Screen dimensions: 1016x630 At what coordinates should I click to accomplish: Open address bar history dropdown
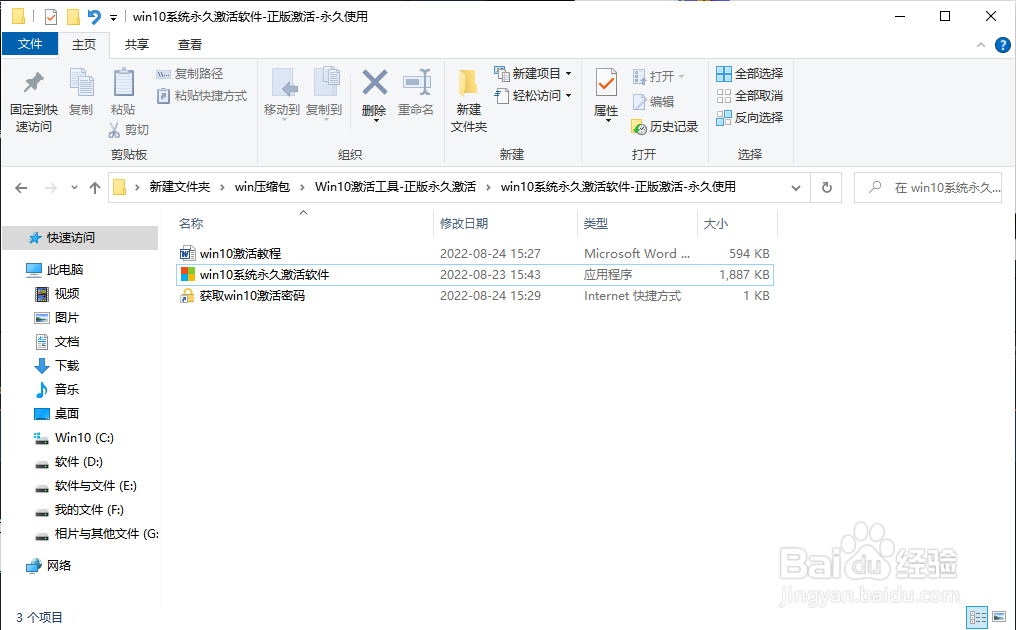point(796,188)
